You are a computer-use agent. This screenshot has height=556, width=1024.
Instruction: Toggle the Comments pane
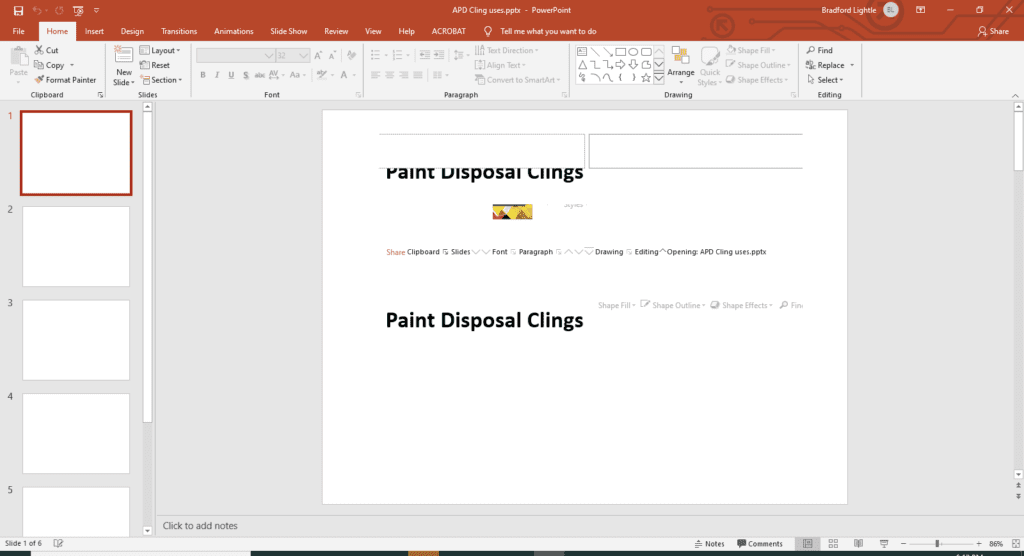point(759,544)
